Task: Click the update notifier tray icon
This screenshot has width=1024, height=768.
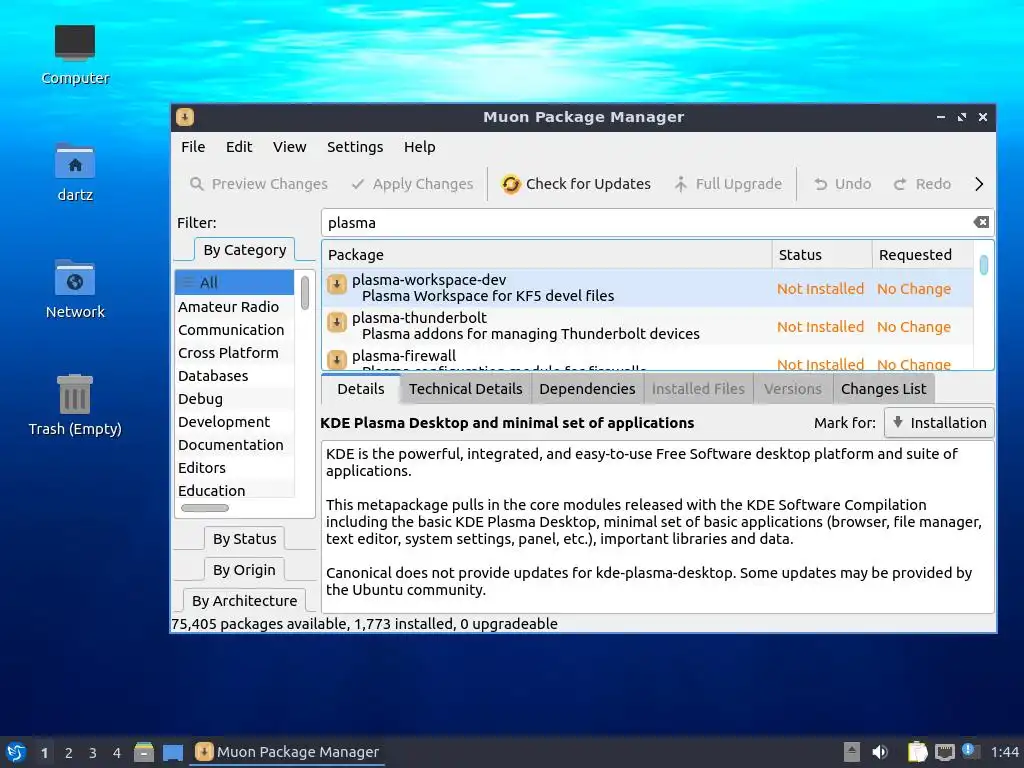Action: [x=970, y=751]
